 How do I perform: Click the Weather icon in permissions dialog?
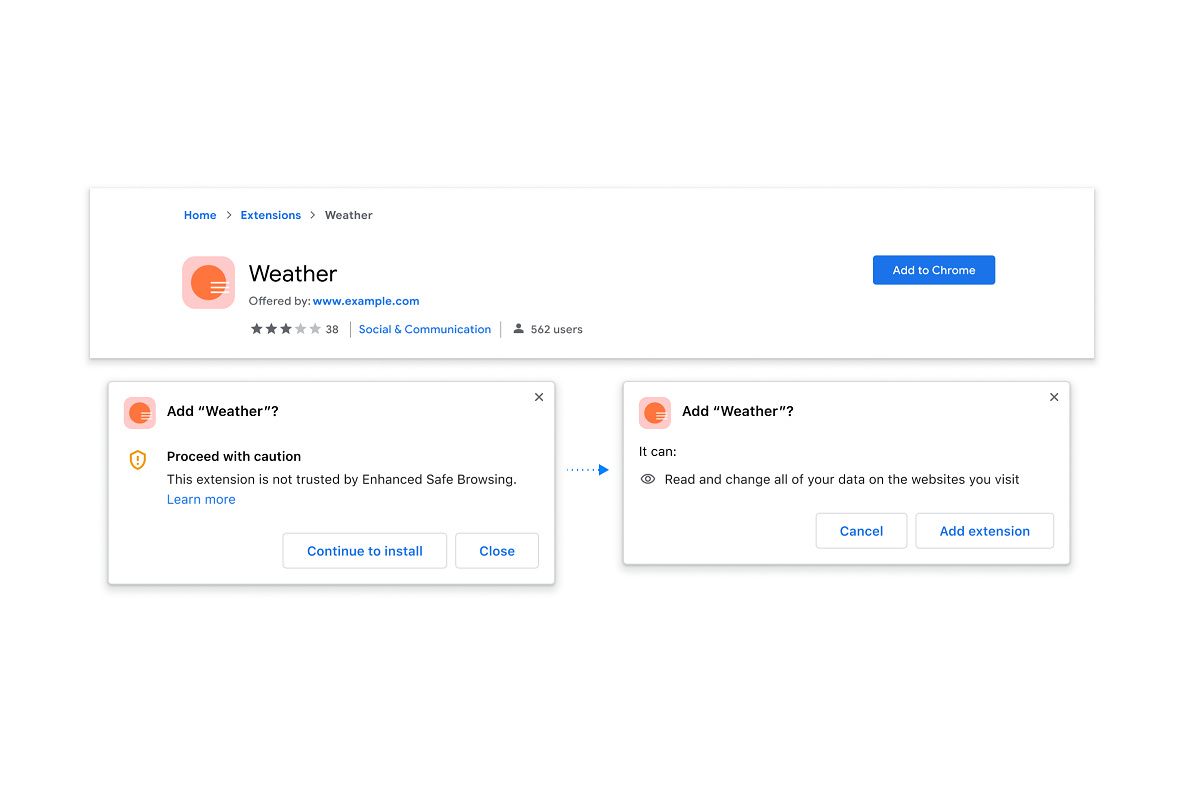(655, 413)
